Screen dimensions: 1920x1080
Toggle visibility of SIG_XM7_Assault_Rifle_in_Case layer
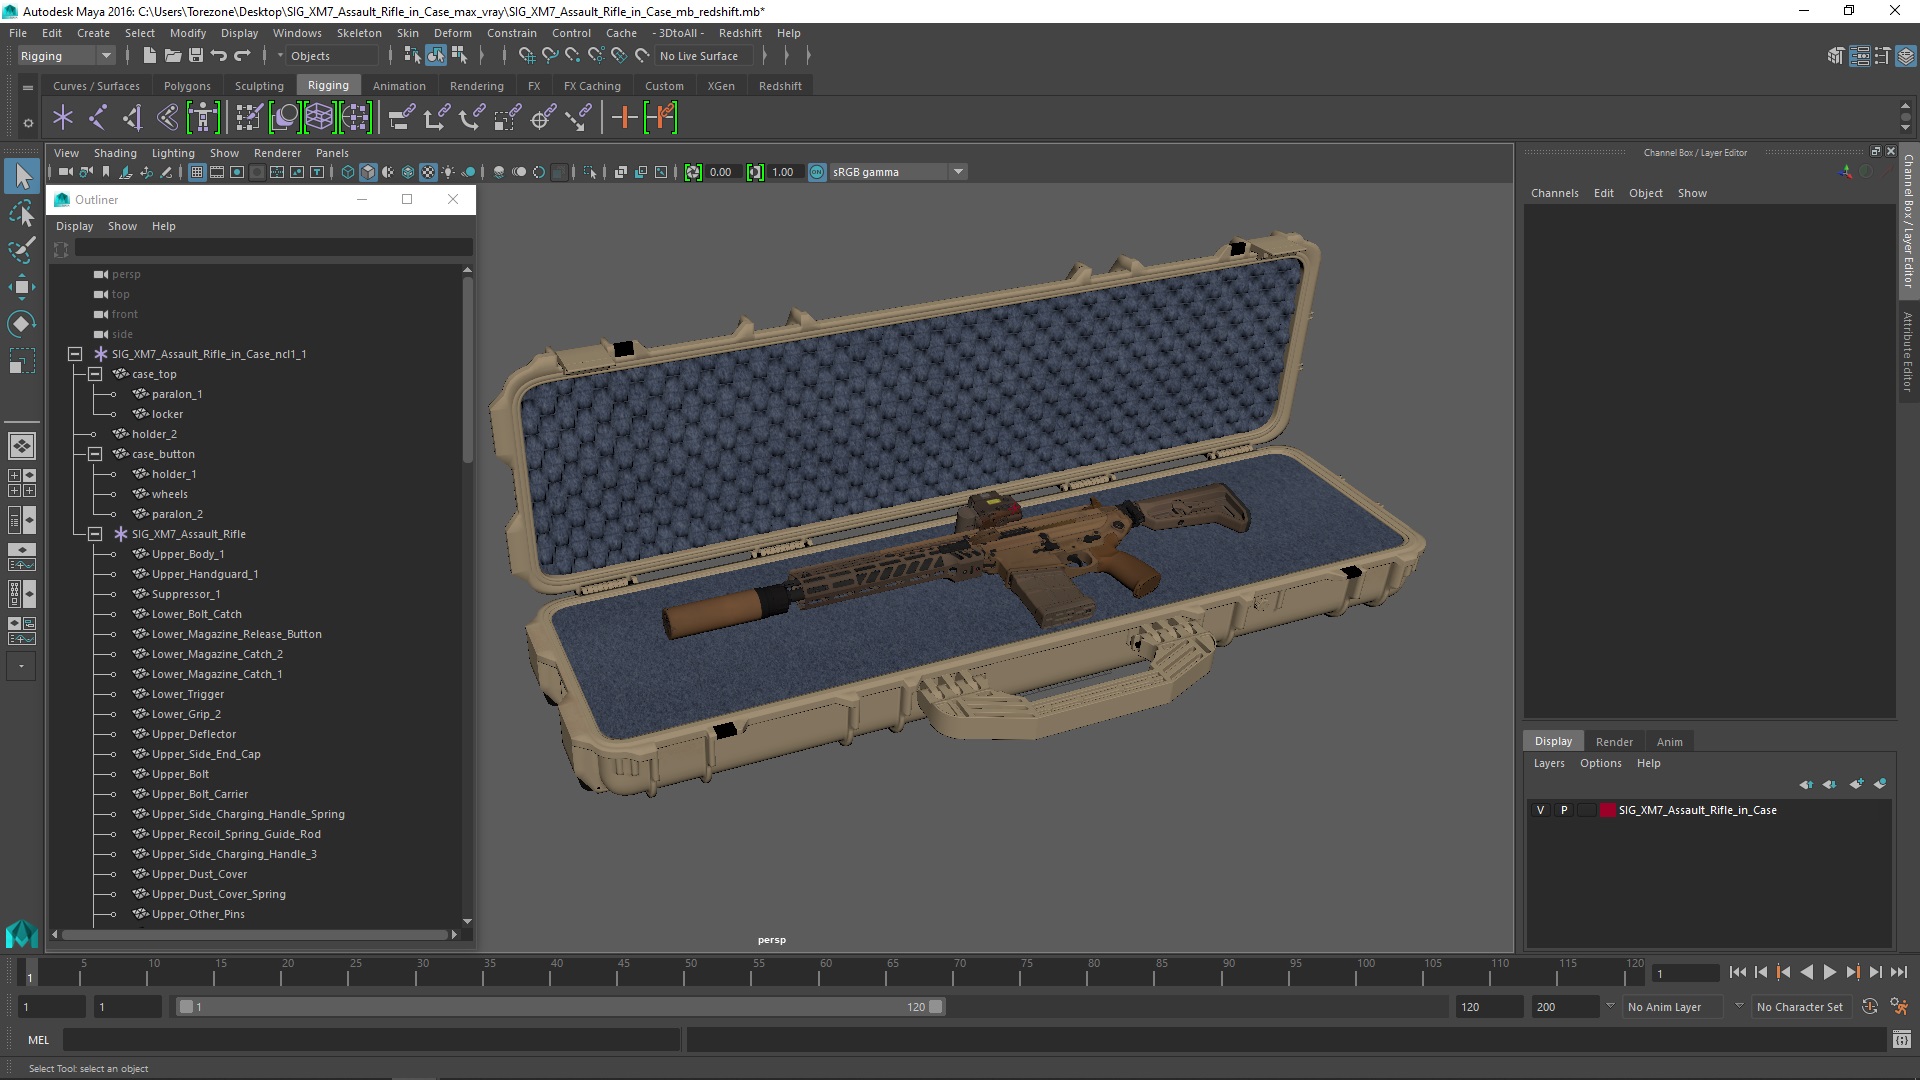tap(1539, 808)
